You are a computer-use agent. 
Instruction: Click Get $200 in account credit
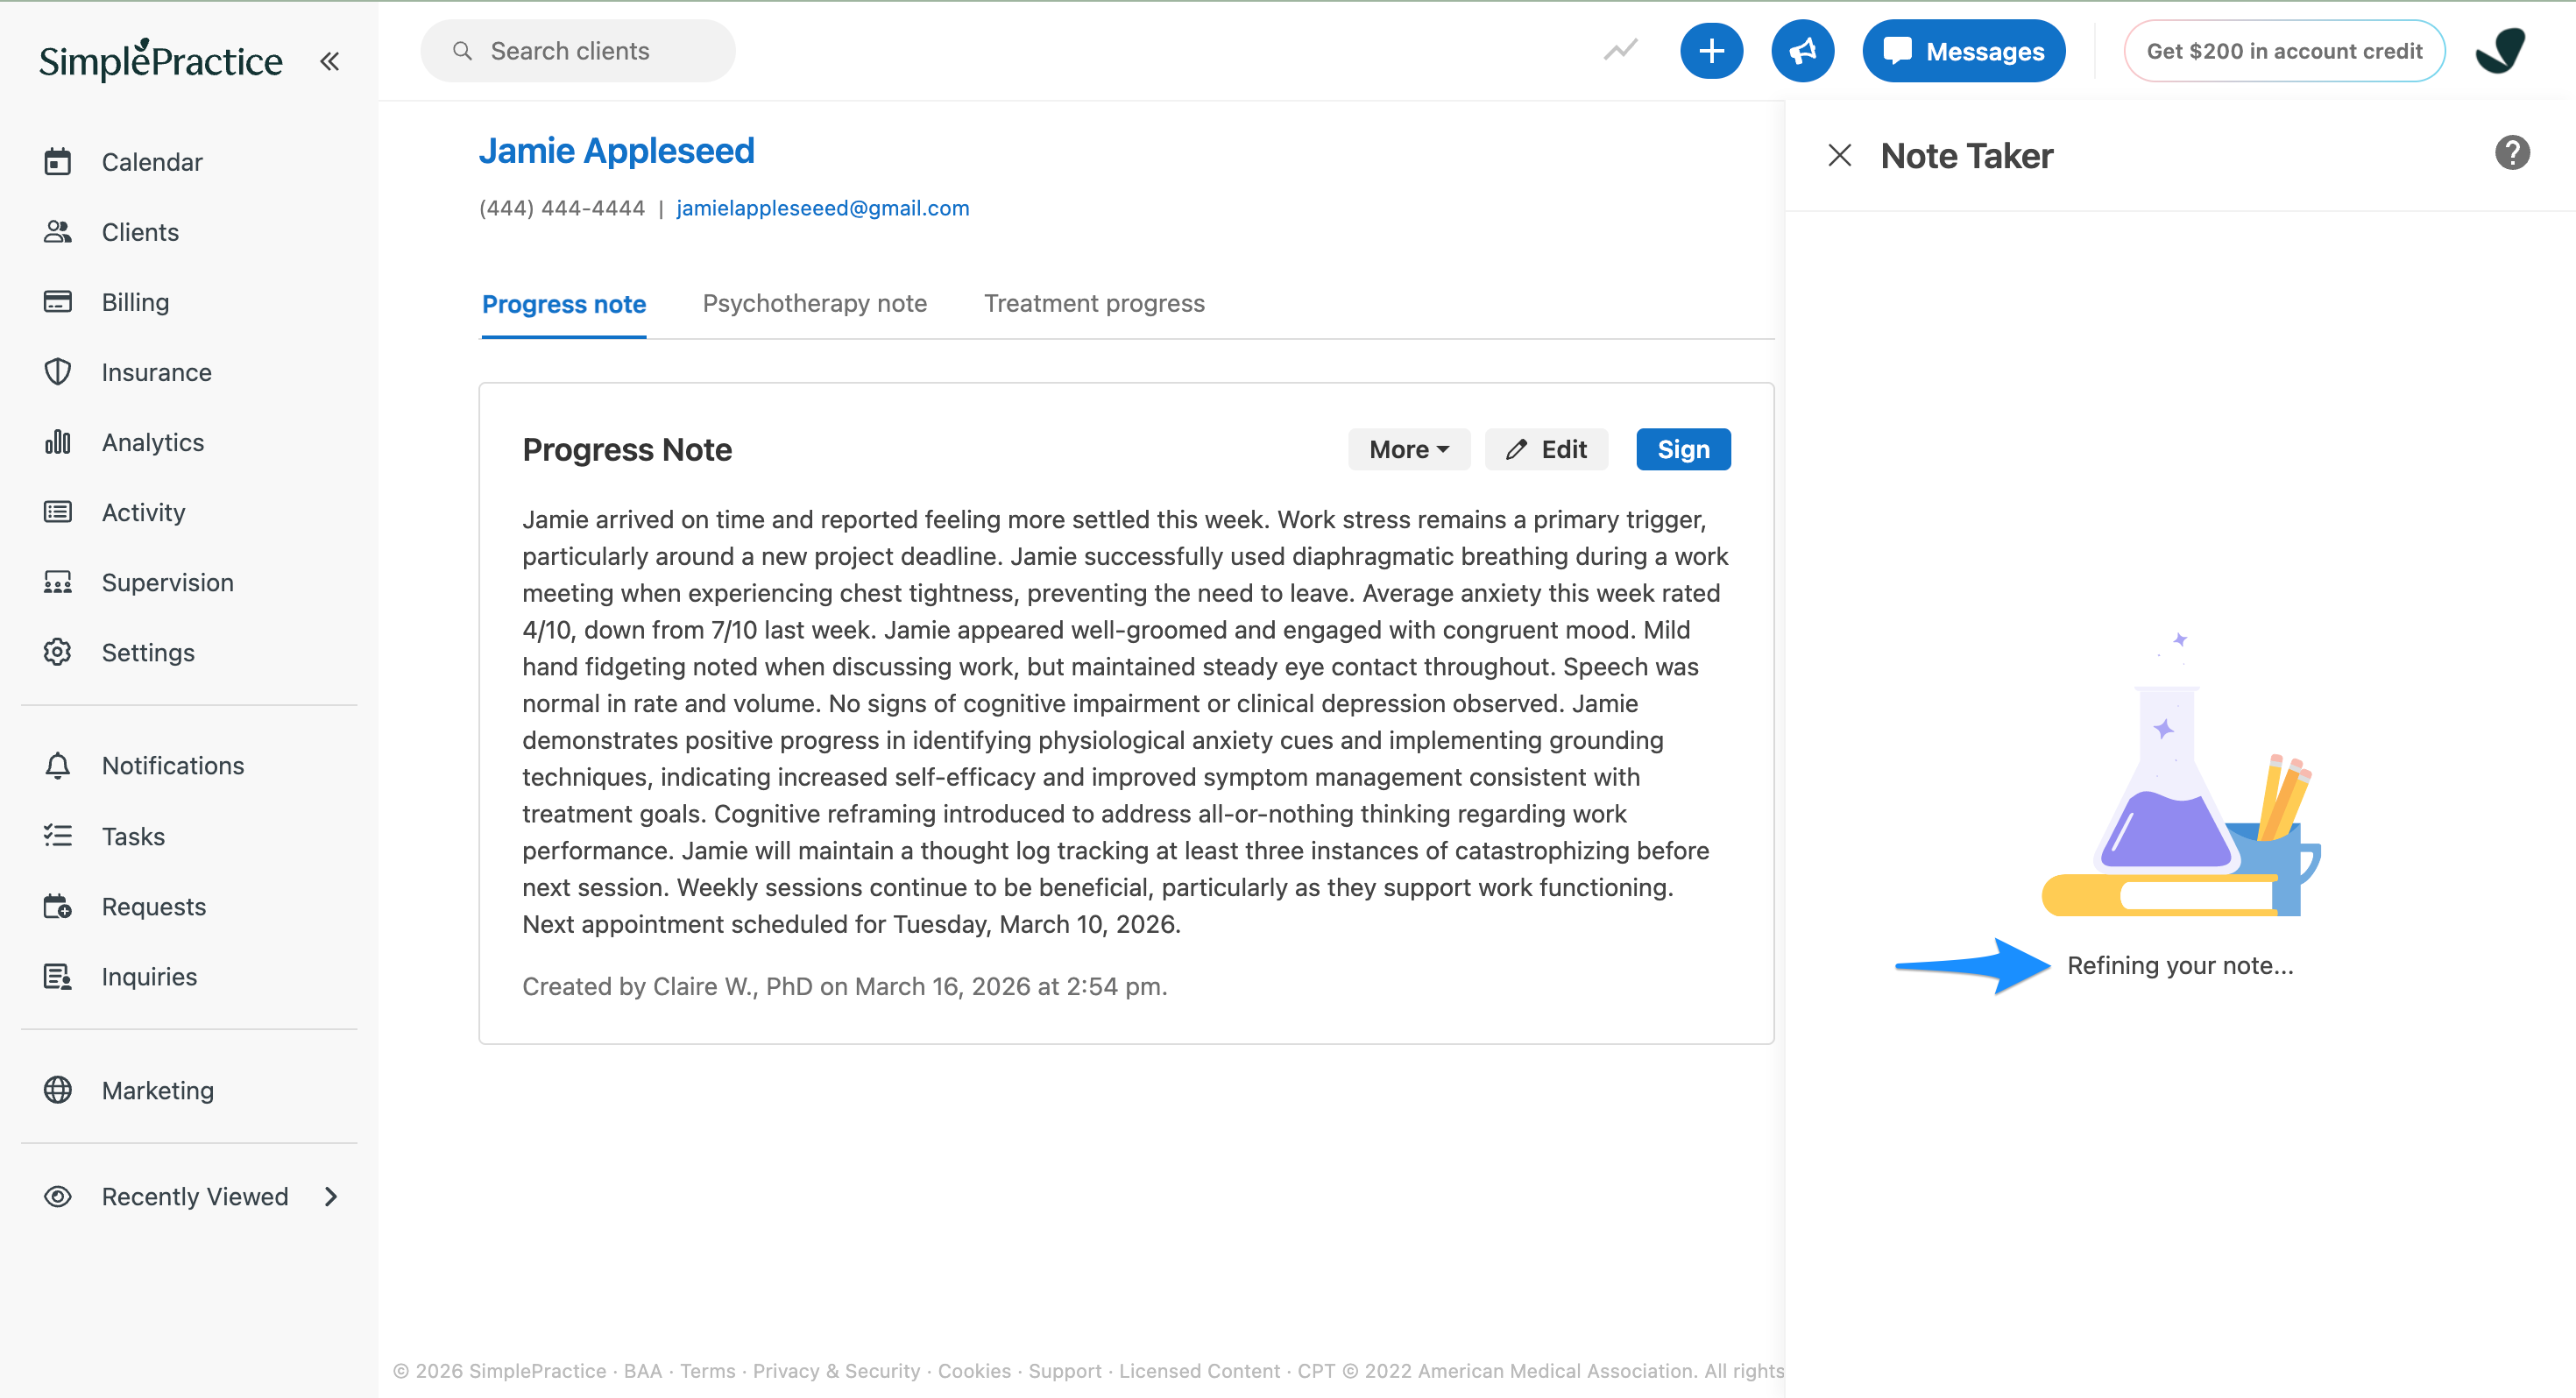click(x=2284, y=51)
